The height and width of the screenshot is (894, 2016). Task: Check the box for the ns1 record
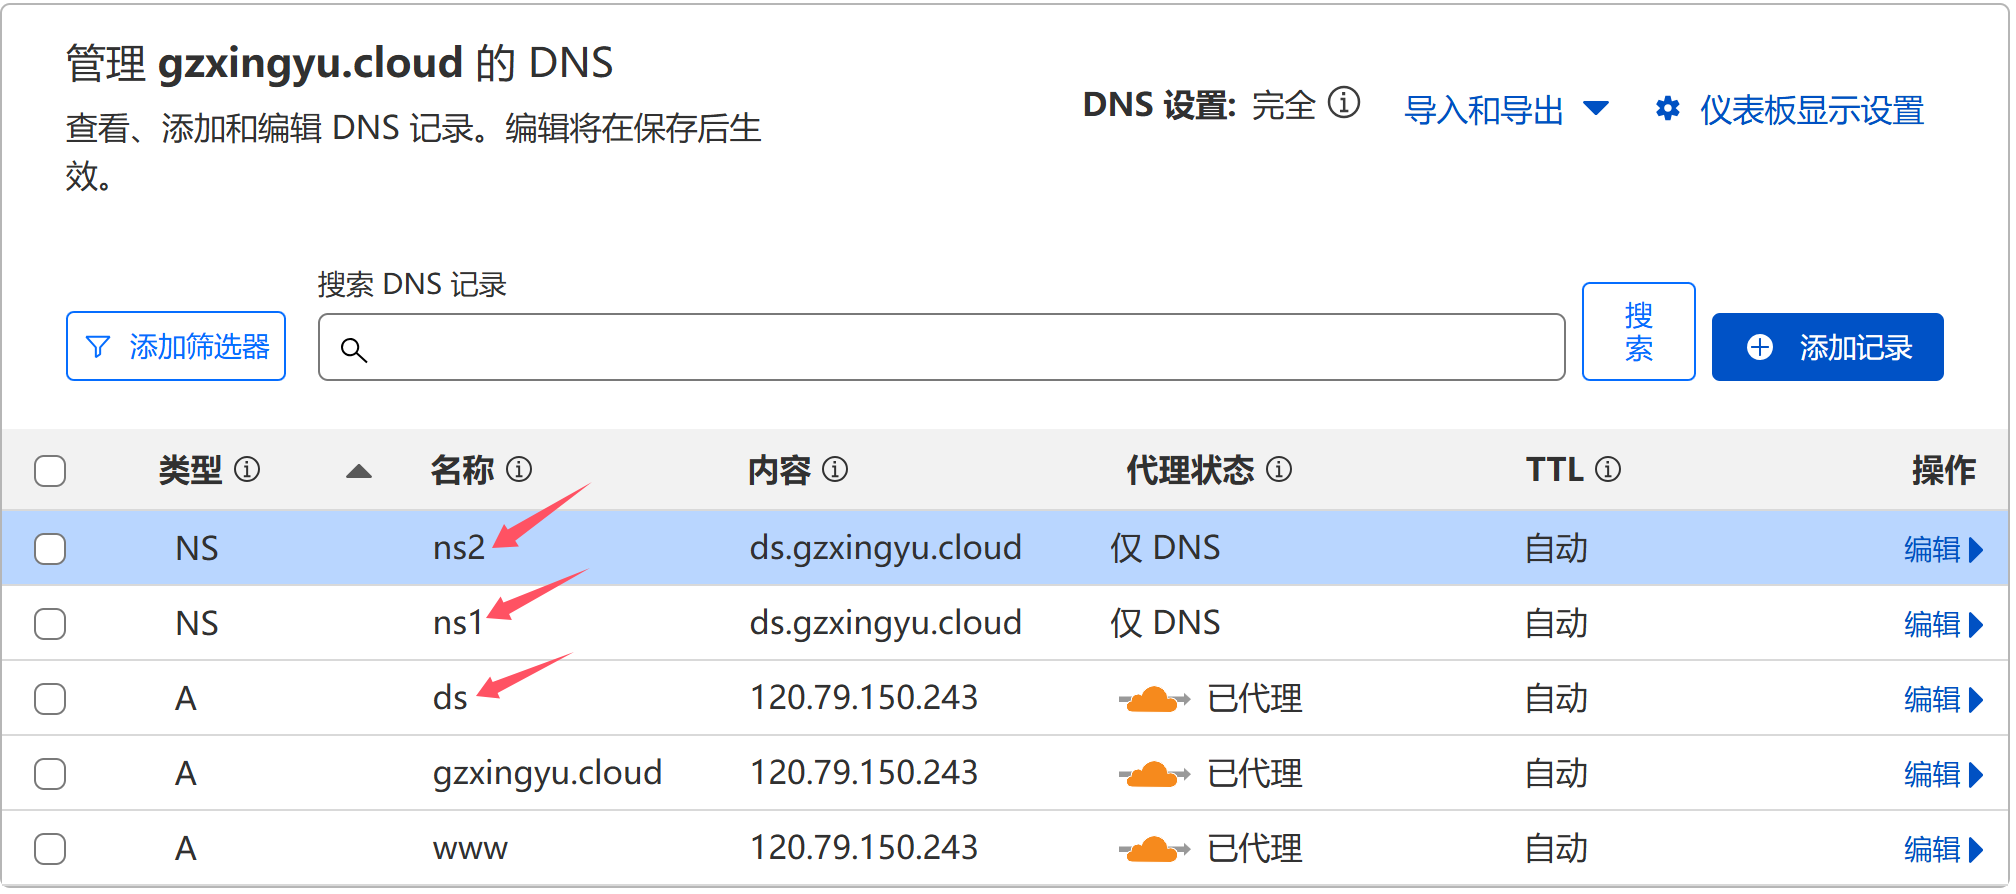[x=50, y=624]
